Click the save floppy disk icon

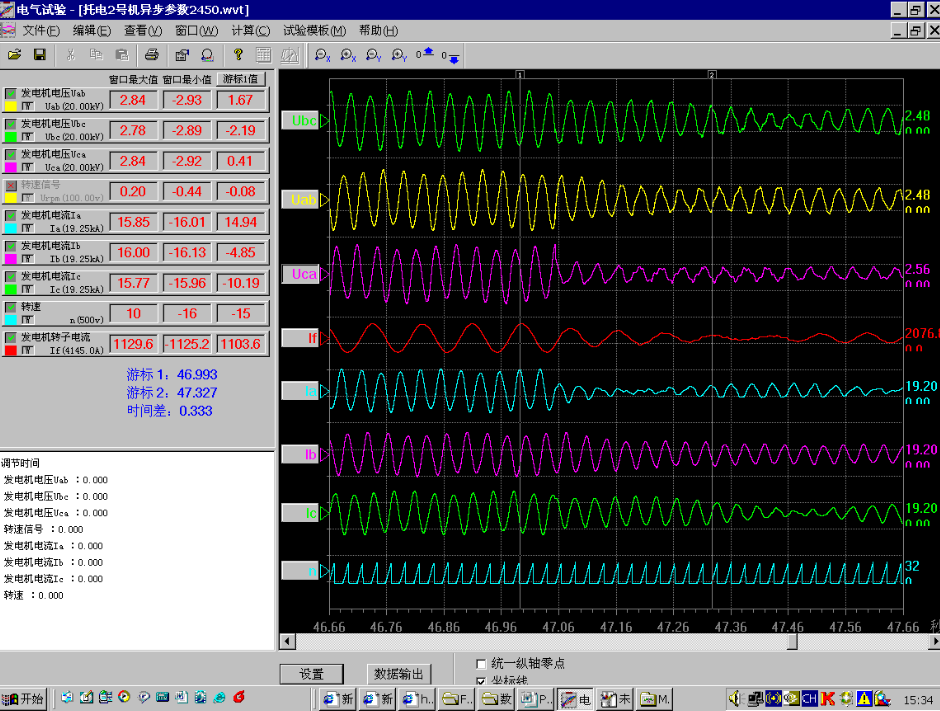point(40,54)
